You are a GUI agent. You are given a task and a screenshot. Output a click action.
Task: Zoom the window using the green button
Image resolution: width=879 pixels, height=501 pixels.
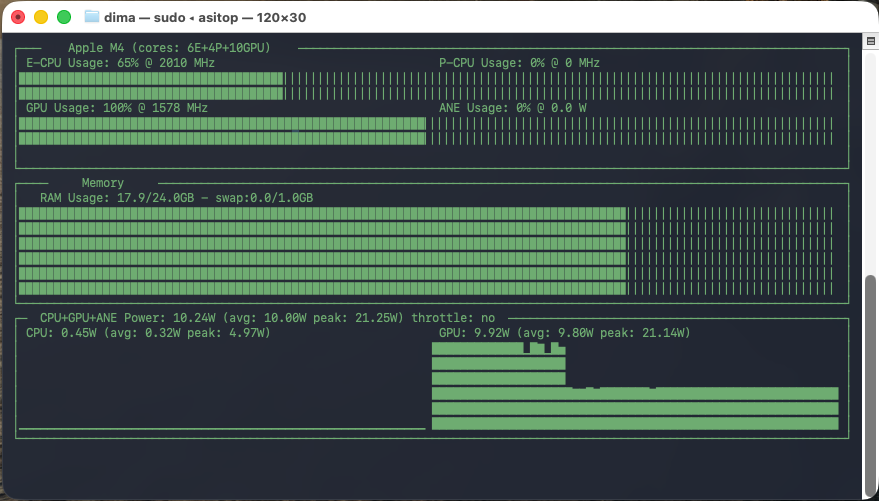[63, 17]
